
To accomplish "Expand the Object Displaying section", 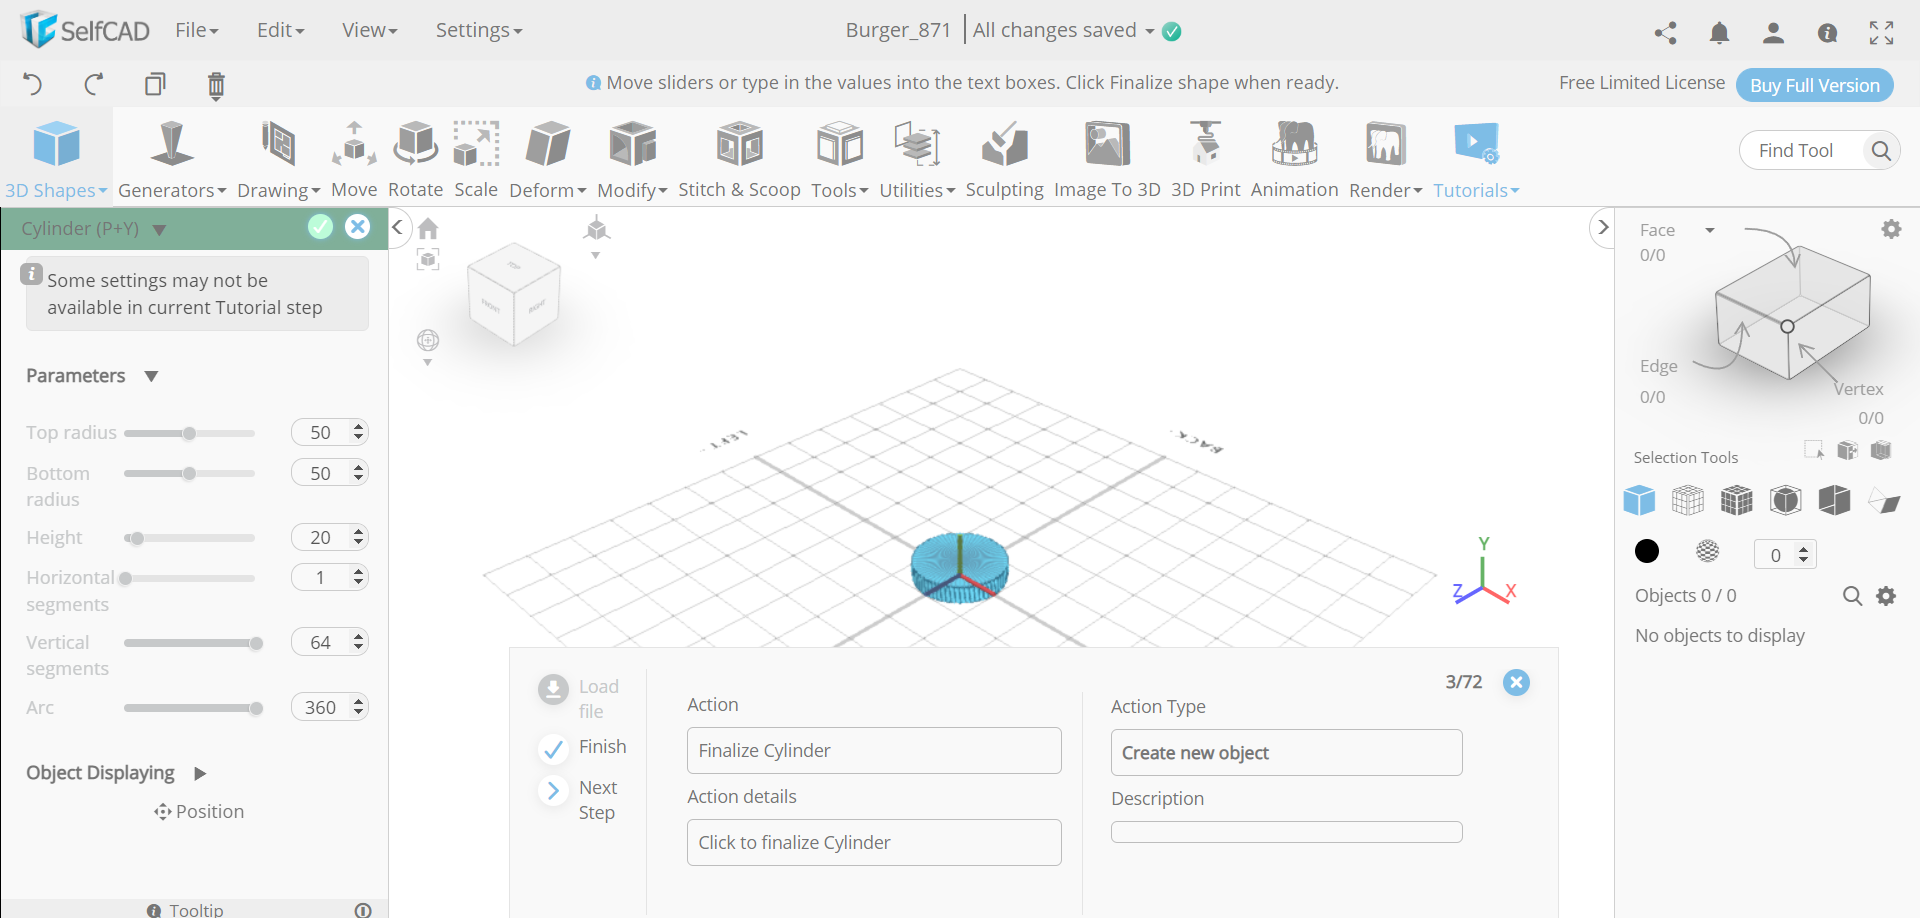I will pyautogui.click(x=200, y=773).
